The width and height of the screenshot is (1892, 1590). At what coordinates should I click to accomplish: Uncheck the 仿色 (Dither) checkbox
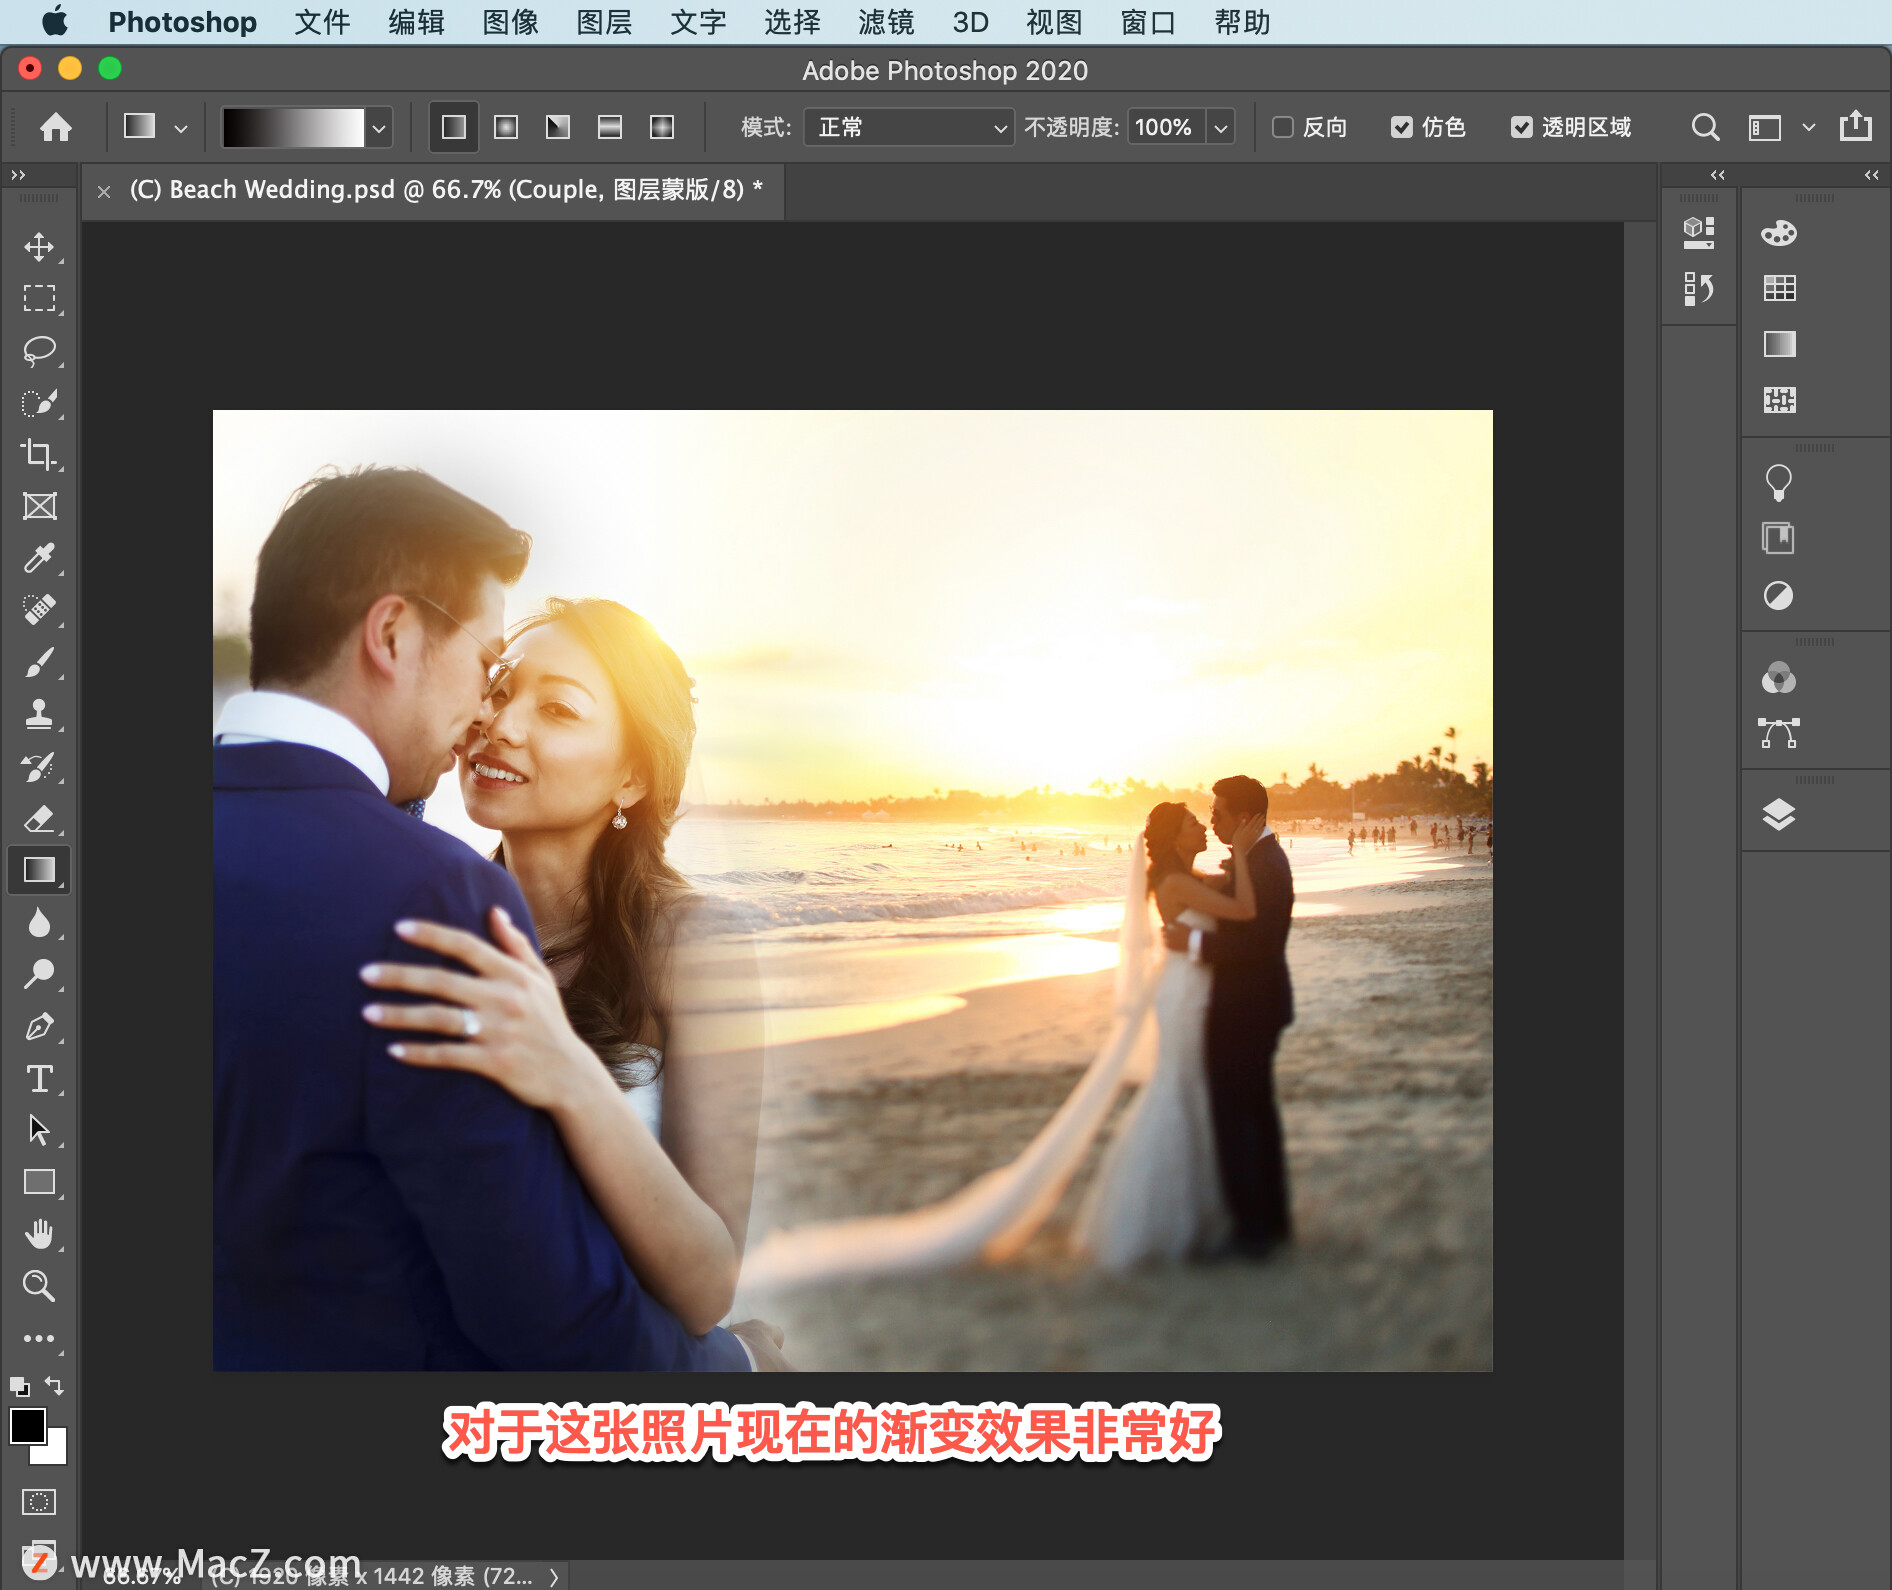click(x=1402, y=127)
